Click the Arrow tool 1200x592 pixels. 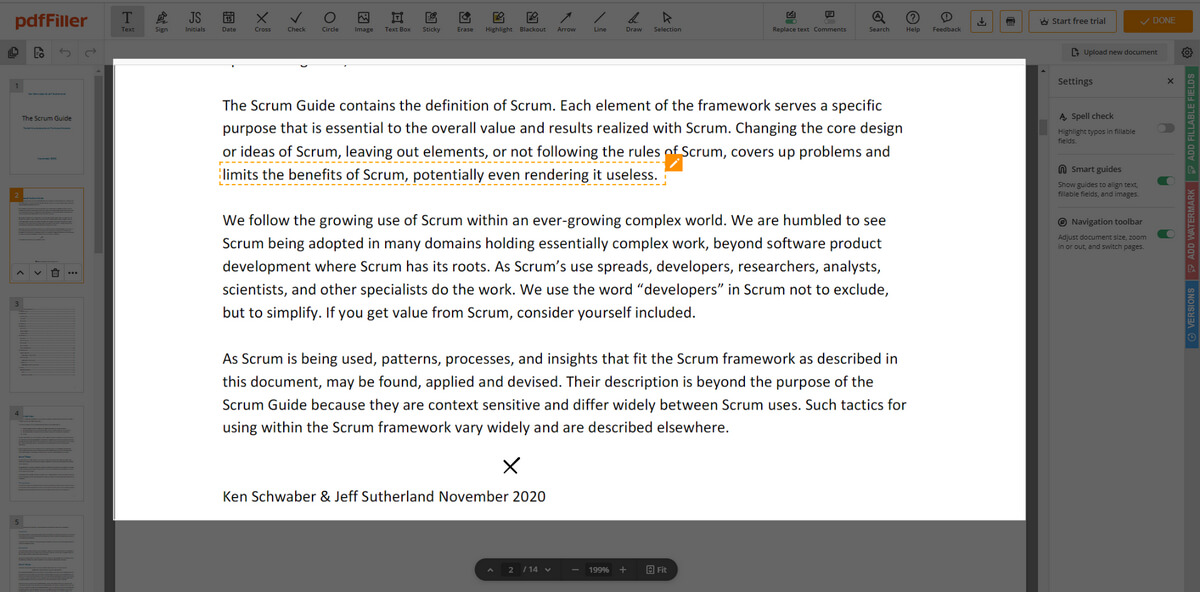[566, 21]
